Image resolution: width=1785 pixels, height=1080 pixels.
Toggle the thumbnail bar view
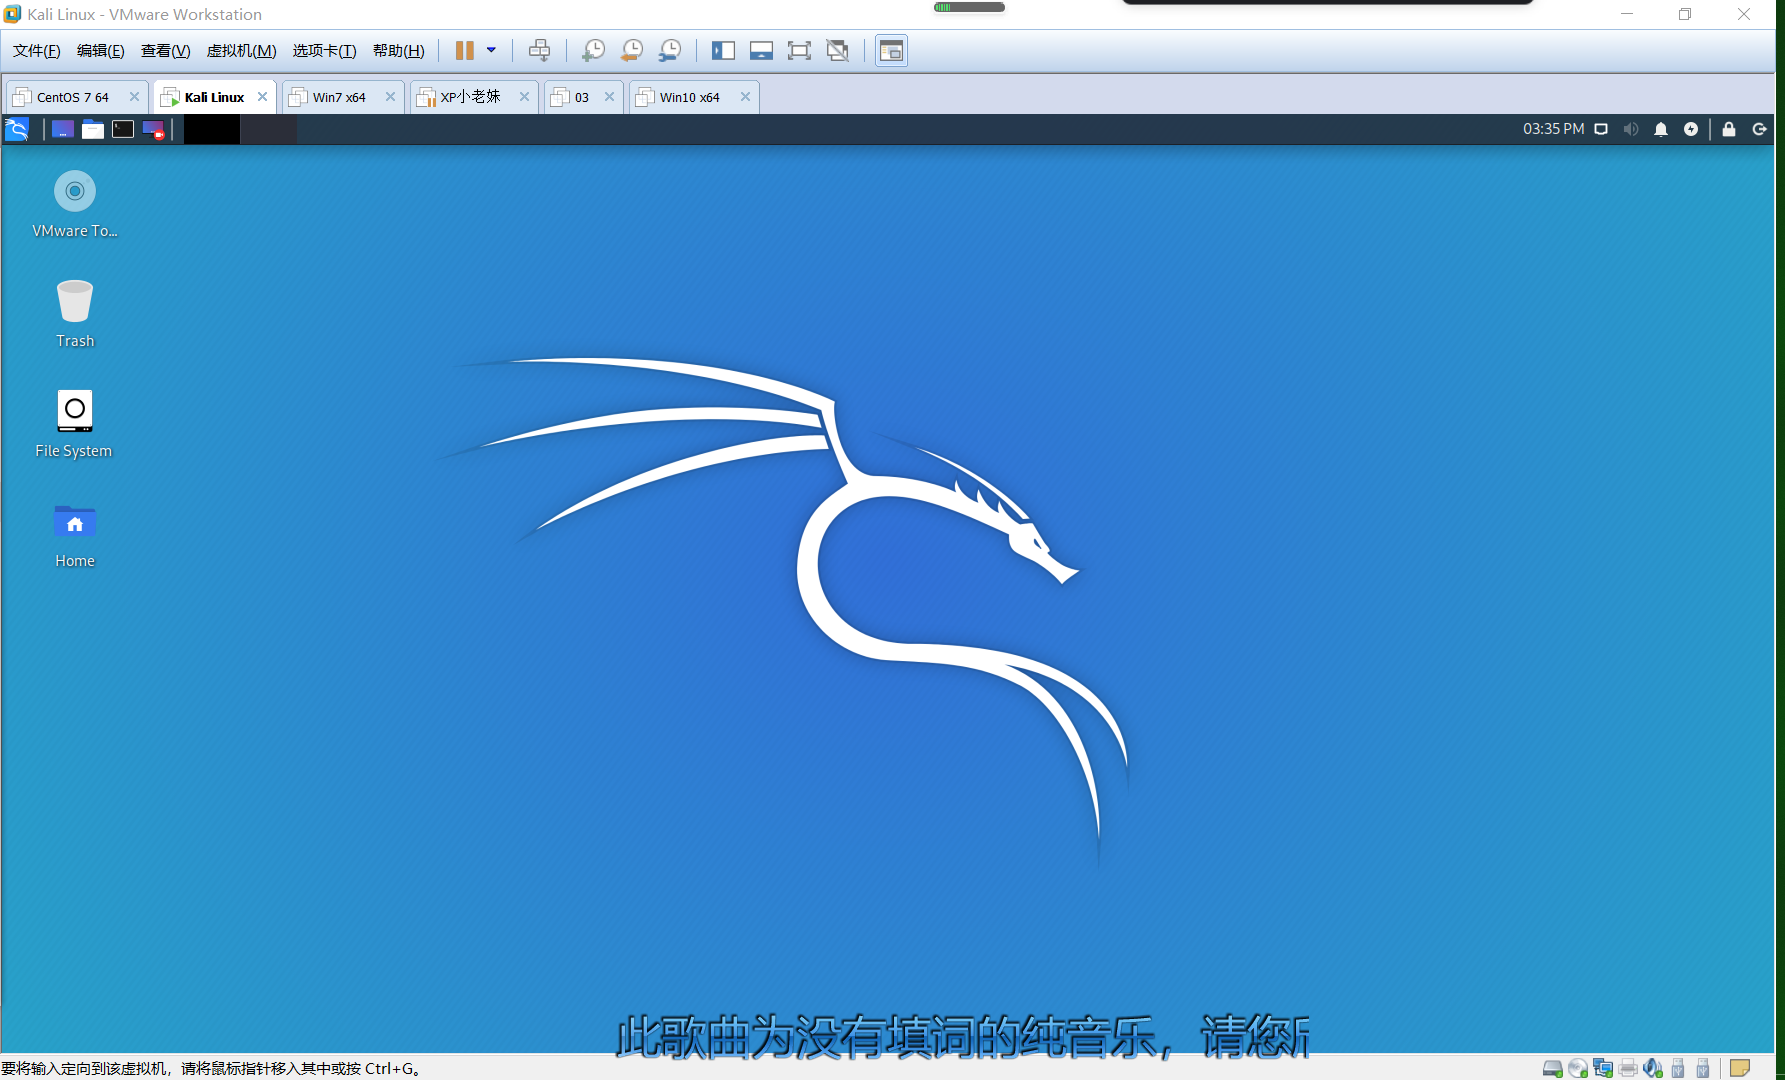click(761, 50)
